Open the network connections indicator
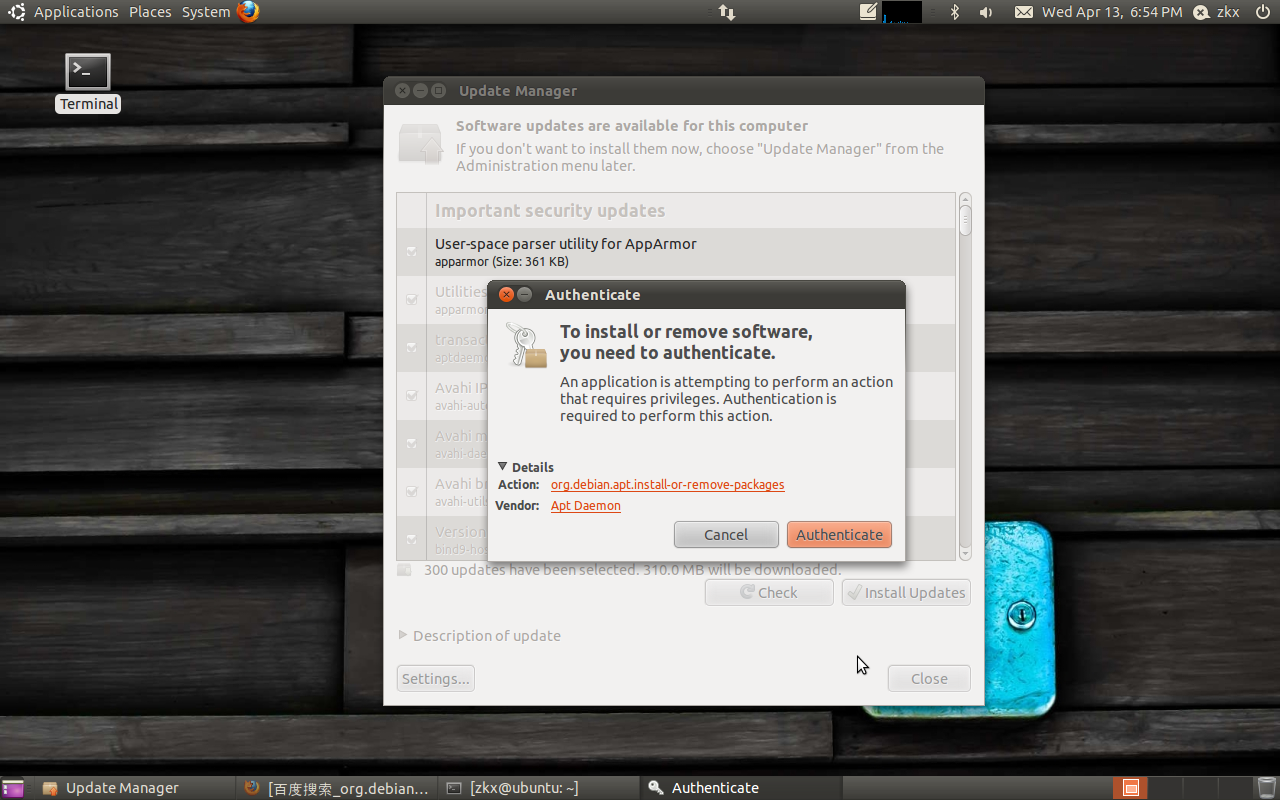Image resolution: width=1280 pixels, height=800 pixels. pos(727,12)
